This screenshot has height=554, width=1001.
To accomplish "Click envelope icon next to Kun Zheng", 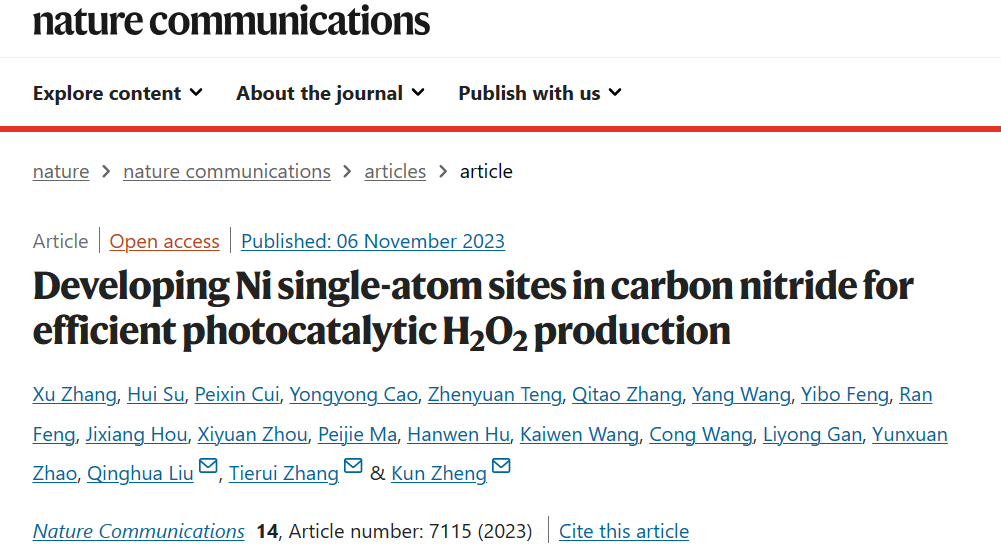I will [x=501, y=466].
